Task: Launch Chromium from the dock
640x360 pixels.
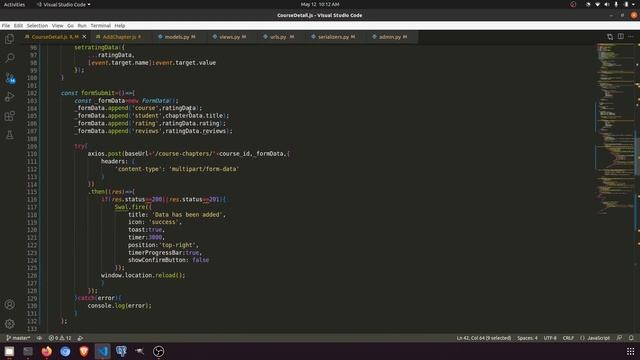Action: click(65, 351)
